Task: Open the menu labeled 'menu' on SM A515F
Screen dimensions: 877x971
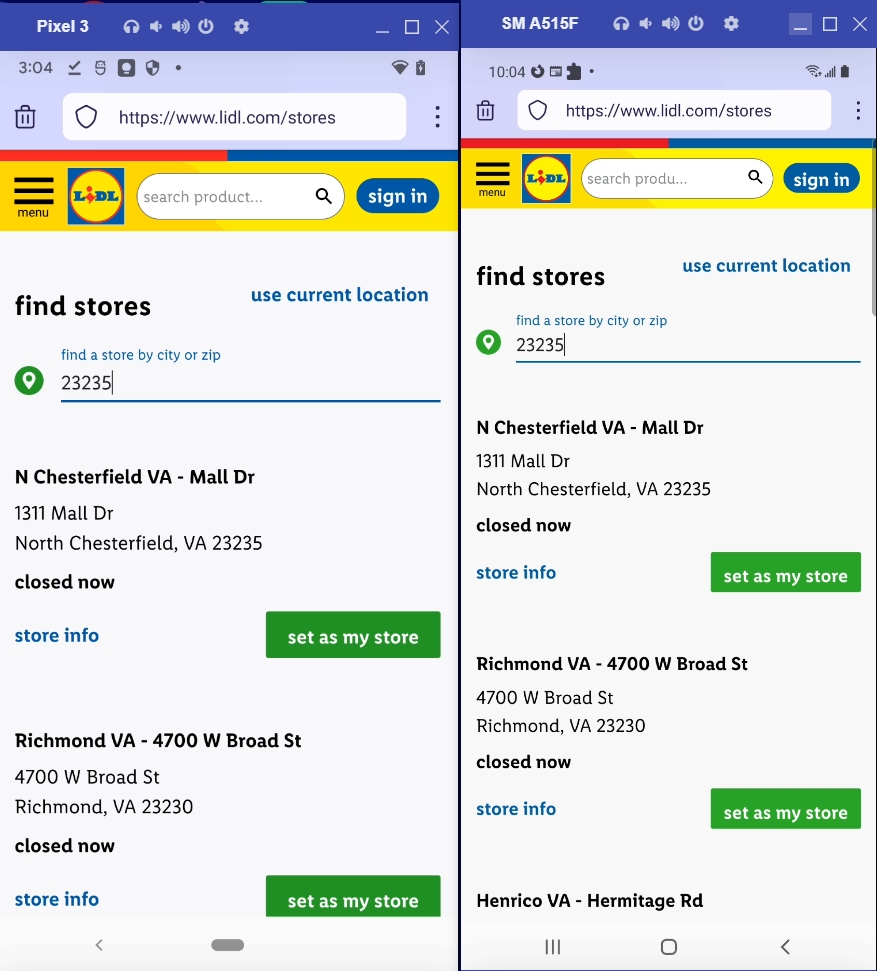Action: click(492, 178)
